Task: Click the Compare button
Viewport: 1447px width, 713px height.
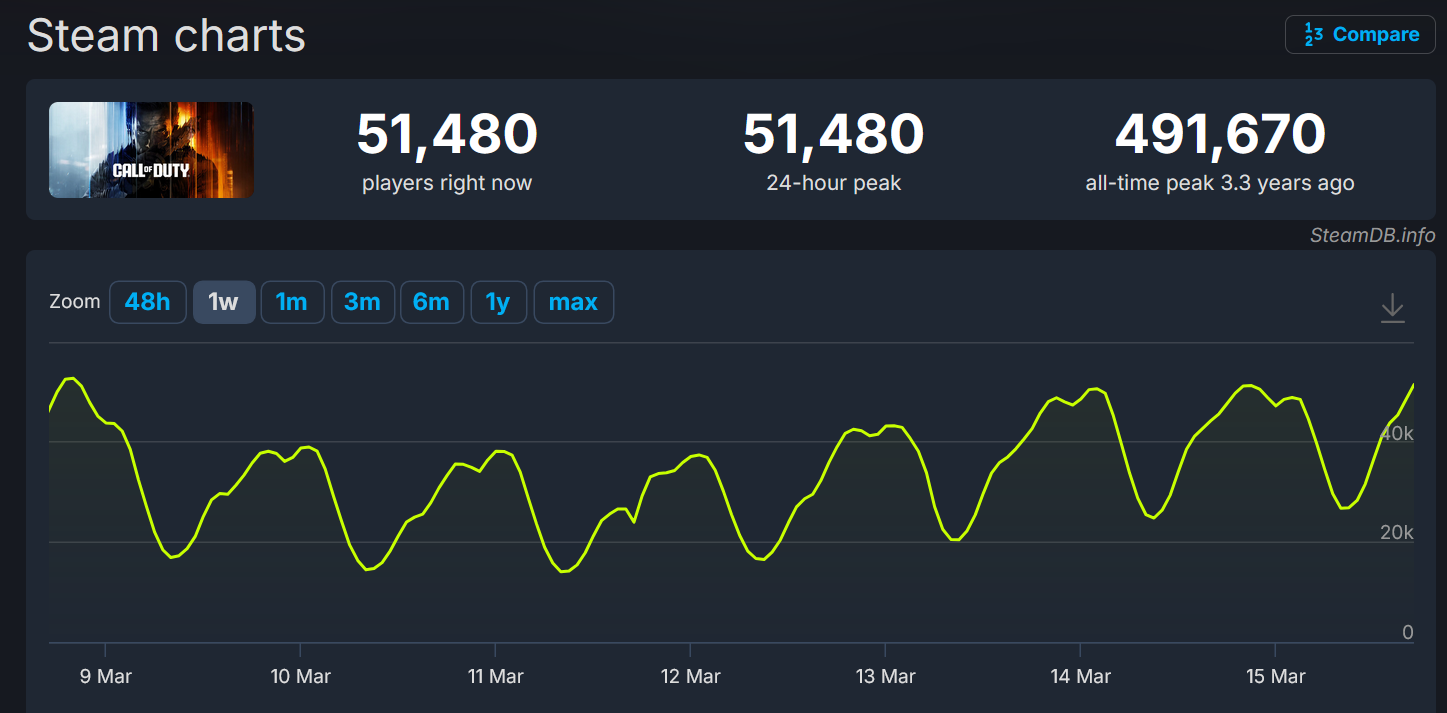Action: click(x=1360, y=35)
